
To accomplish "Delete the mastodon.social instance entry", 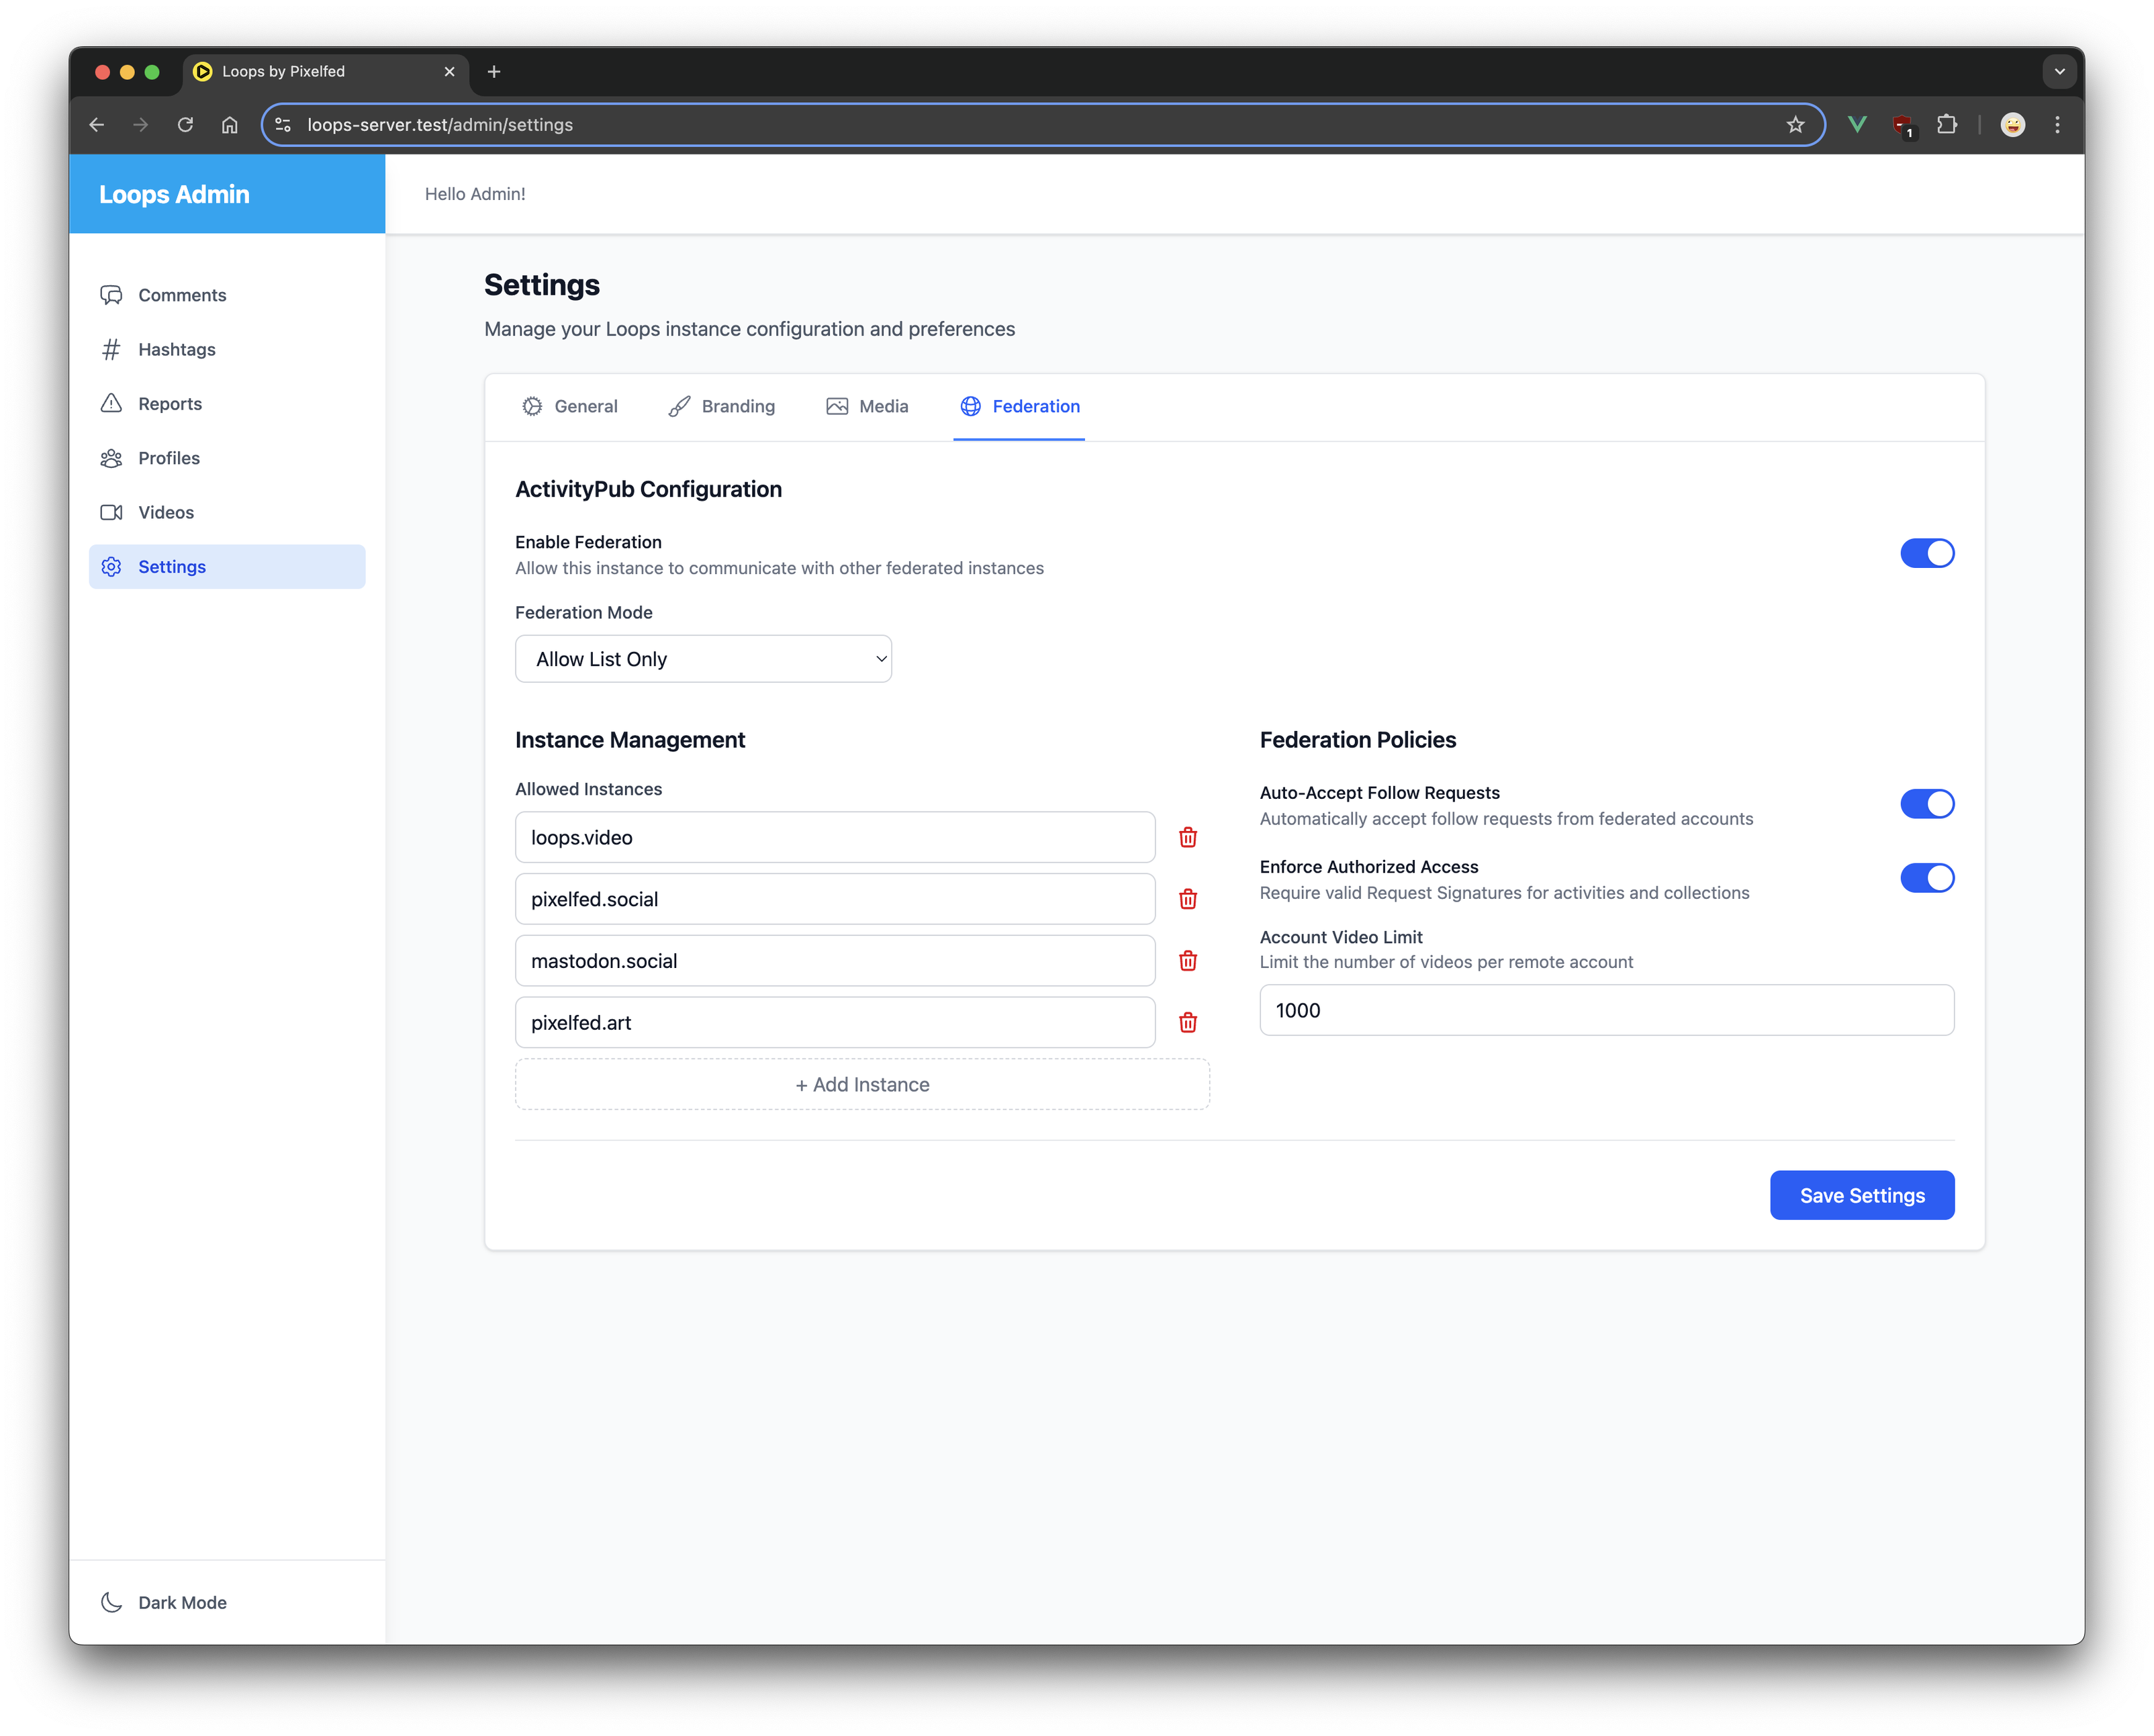I will point(1187,961).
